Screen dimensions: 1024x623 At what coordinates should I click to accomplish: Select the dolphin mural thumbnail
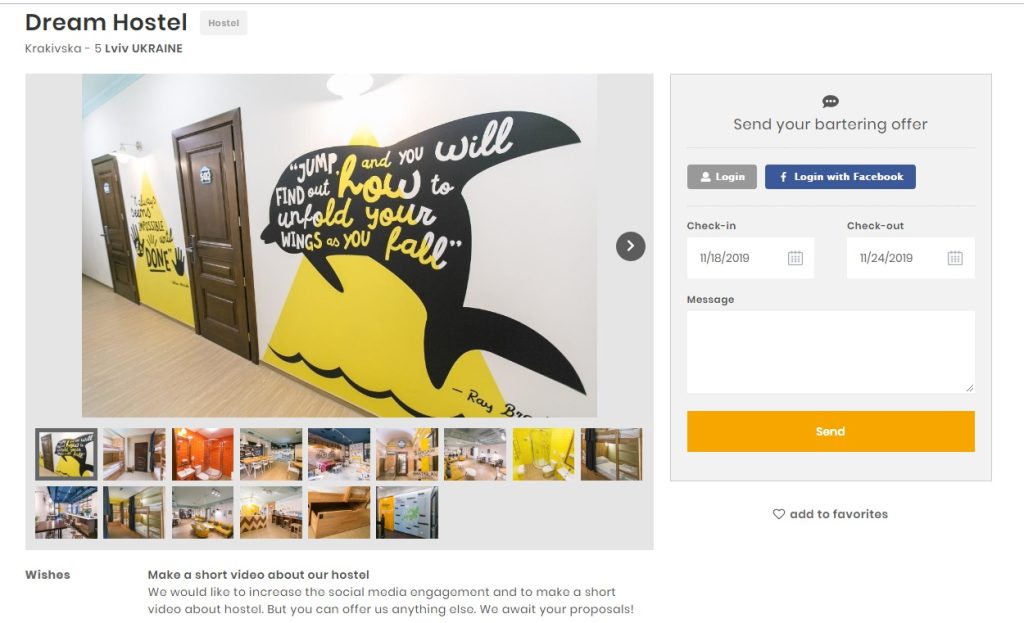[66, 455]
